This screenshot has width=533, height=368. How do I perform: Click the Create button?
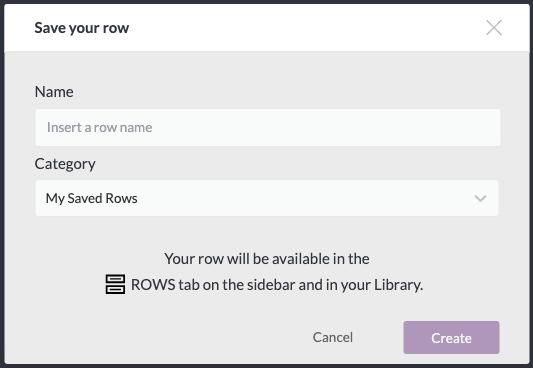pos(451,337)
